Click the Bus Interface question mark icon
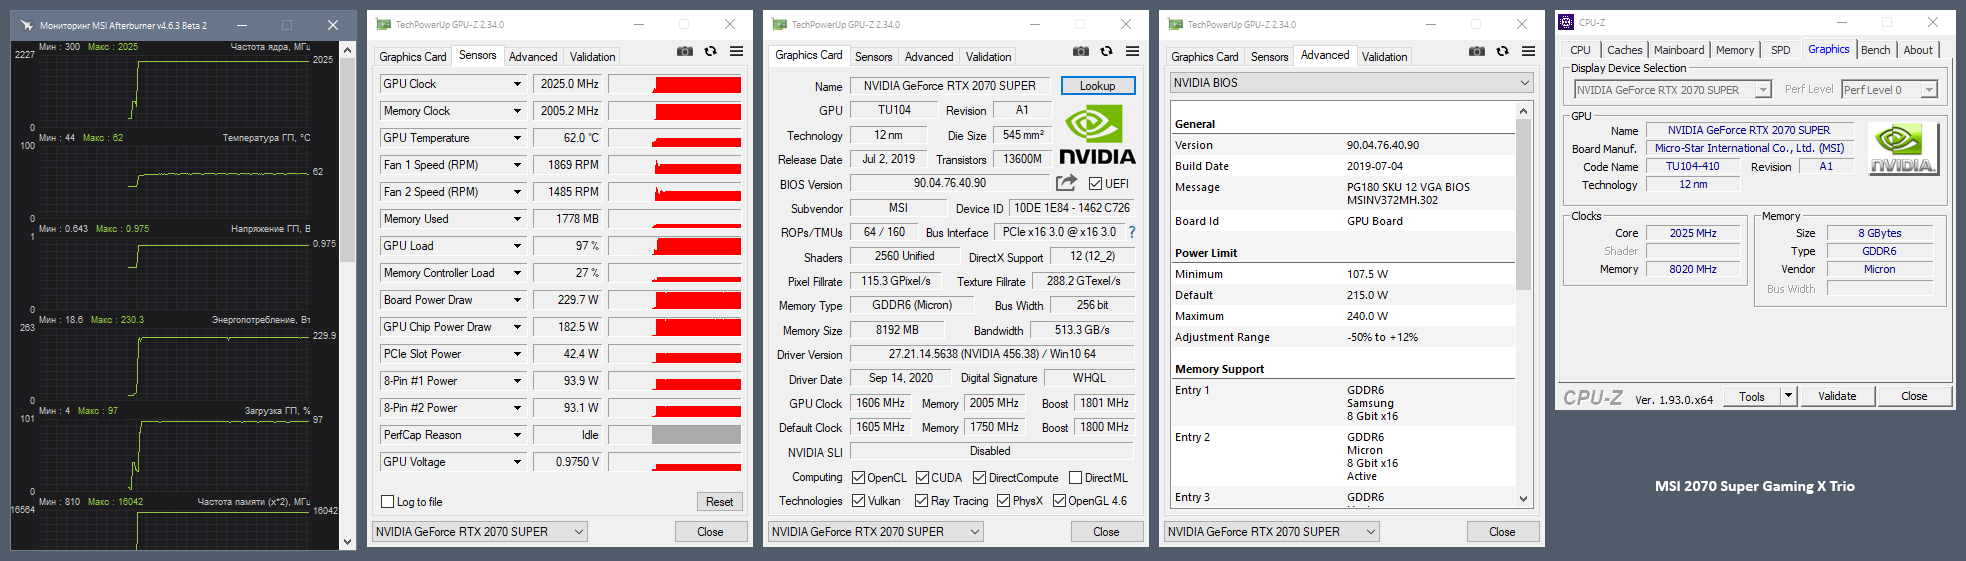Viewport: 1966px width, 561px height. pyautogui.click(x=1132, y=232)
